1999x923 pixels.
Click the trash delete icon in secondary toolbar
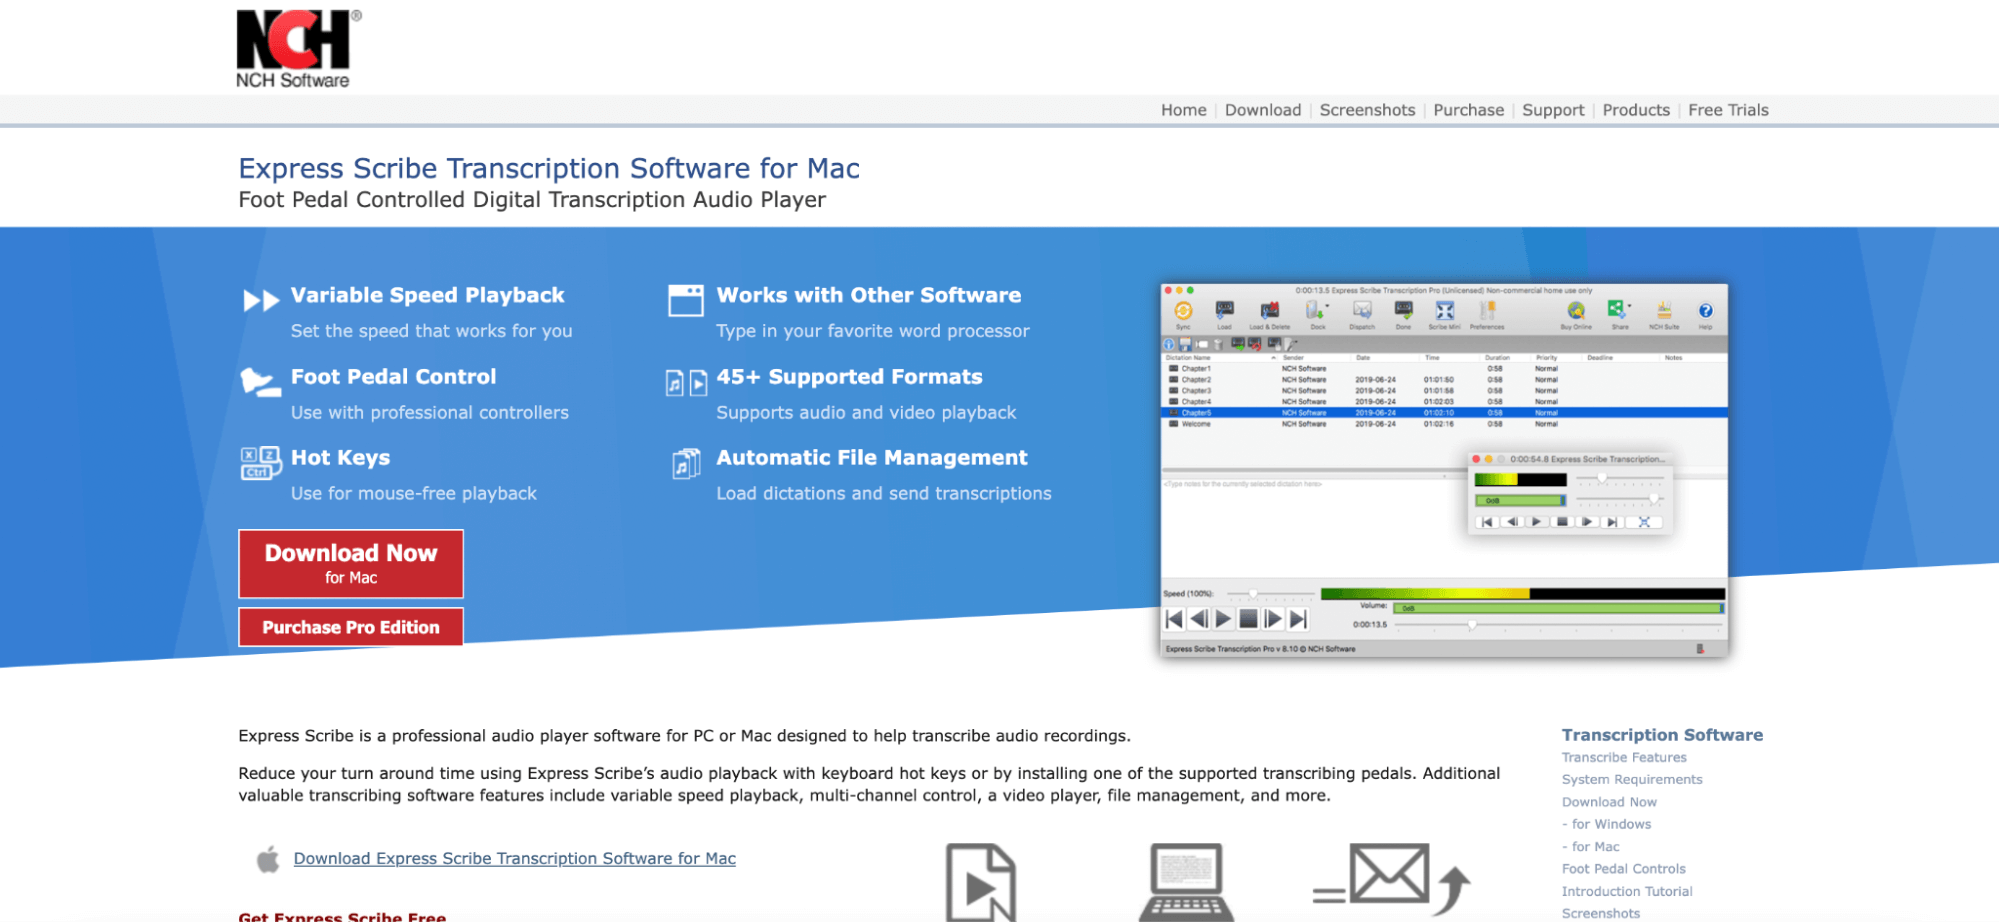[1218, 344]
